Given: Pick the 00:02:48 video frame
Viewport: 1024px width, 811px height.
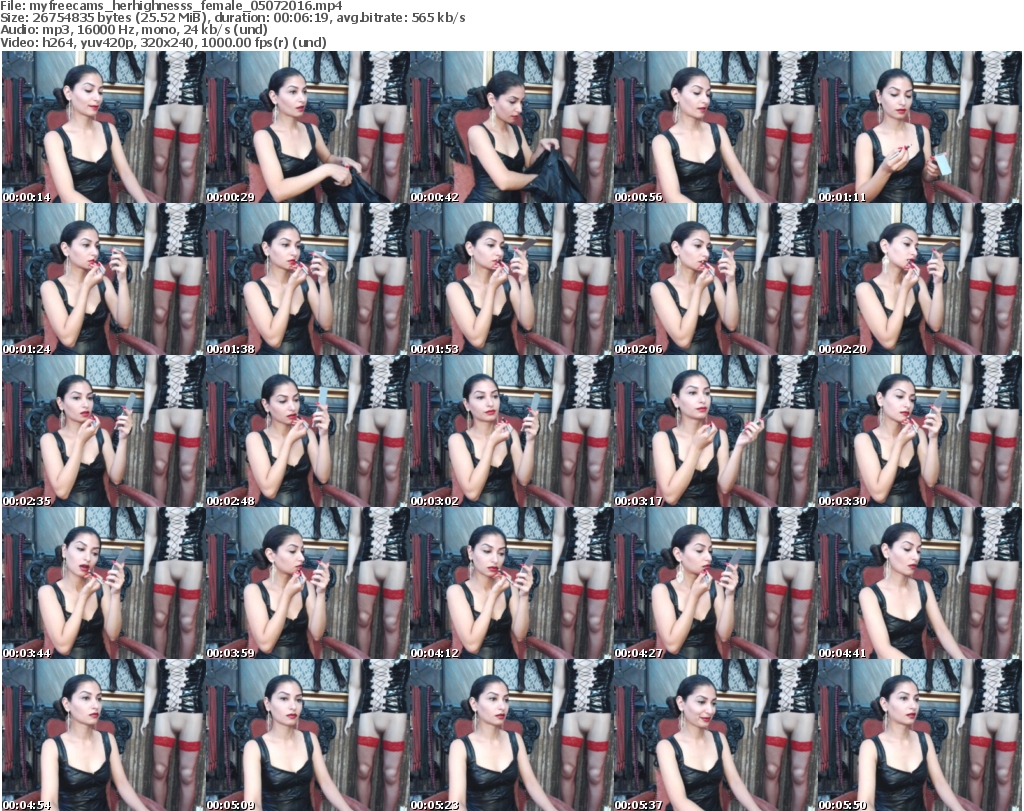Looking at the screenshot, I should [x=308, y=432].
